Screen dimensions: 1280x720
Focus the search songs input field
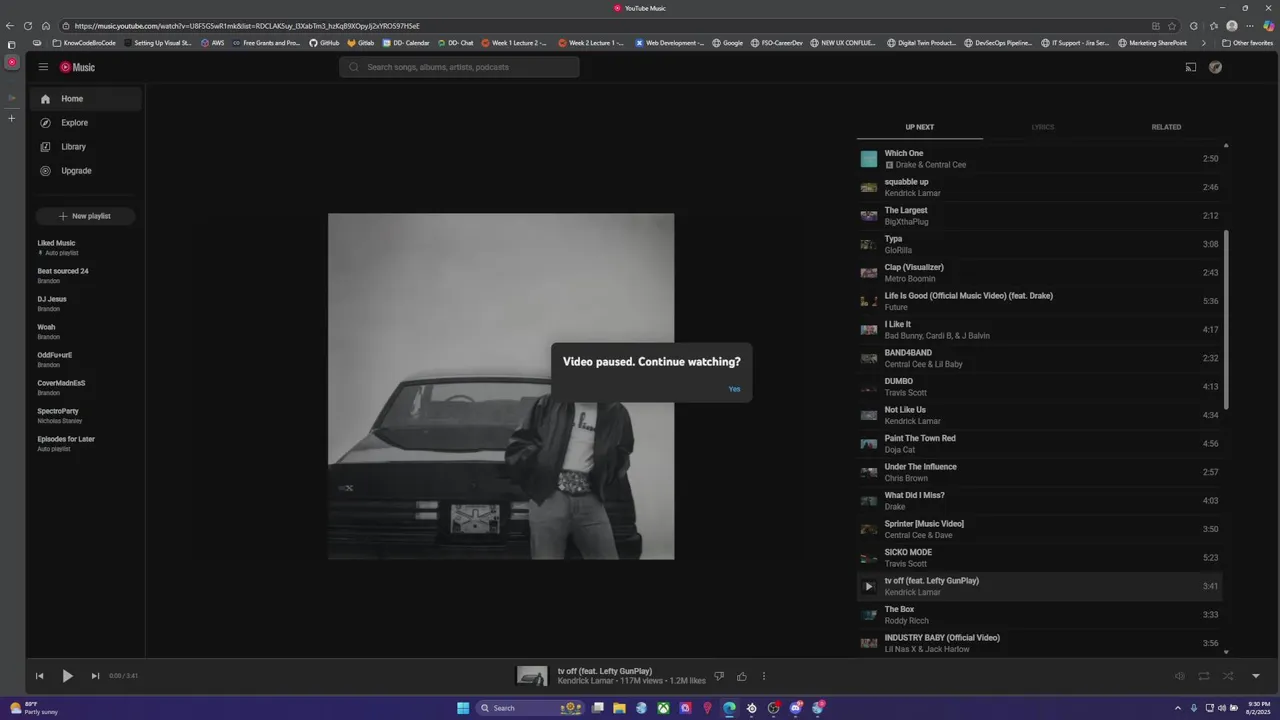[459, 67]
